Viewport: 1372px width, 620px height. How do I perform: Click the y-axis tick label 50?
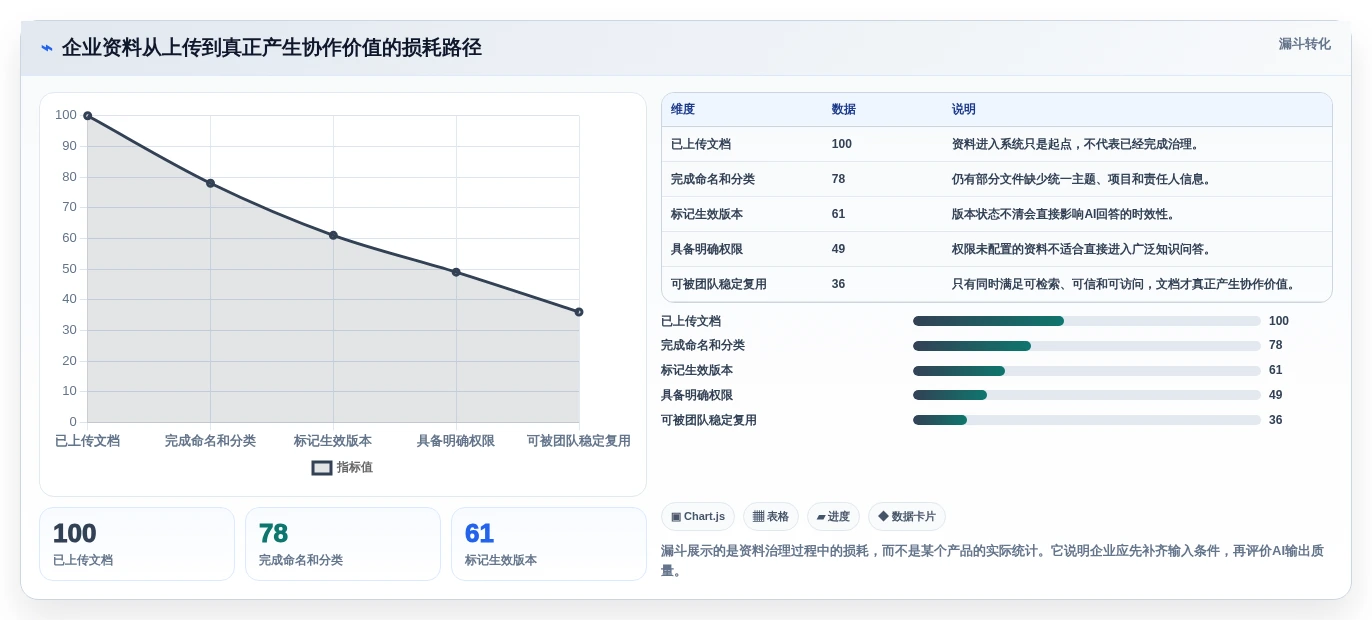[69, 268]
